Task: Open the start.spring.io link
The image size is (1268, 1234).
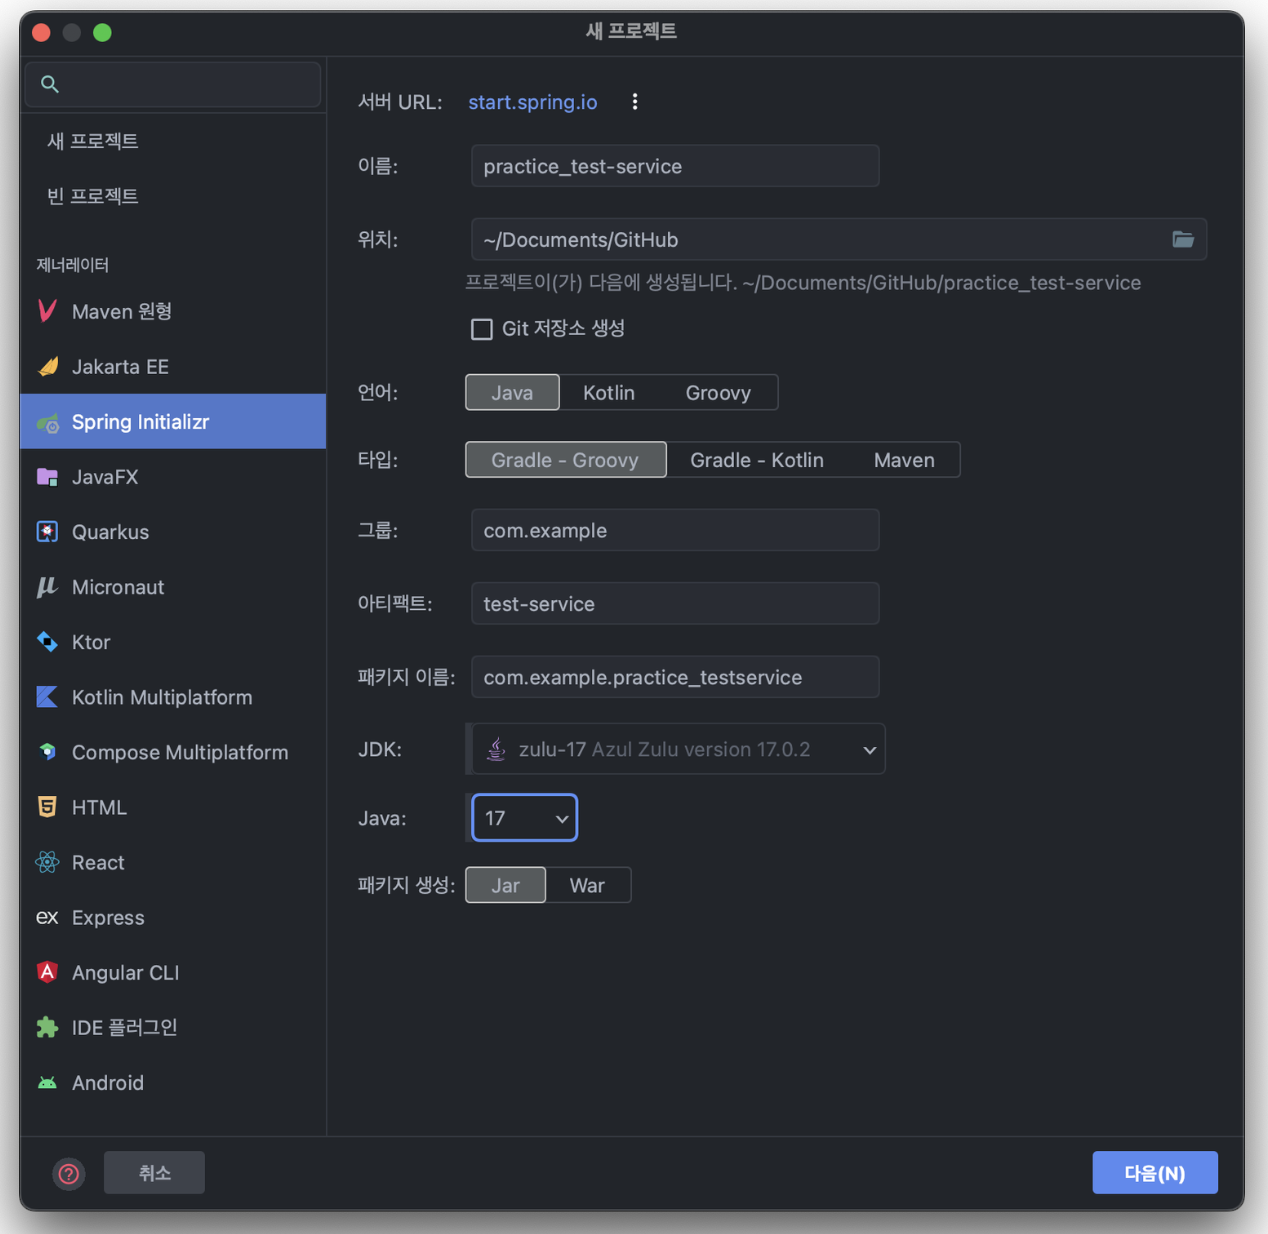Action: (x=533, y=102)
